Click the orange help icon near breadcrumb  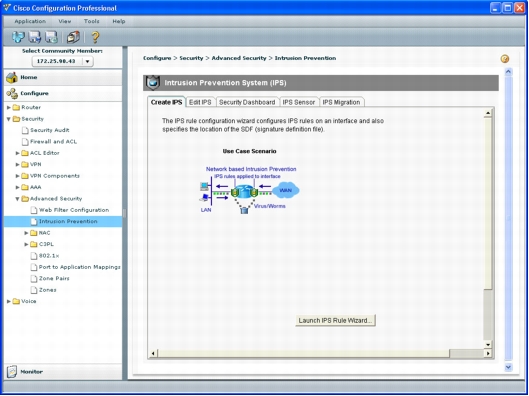click(505, 59)
